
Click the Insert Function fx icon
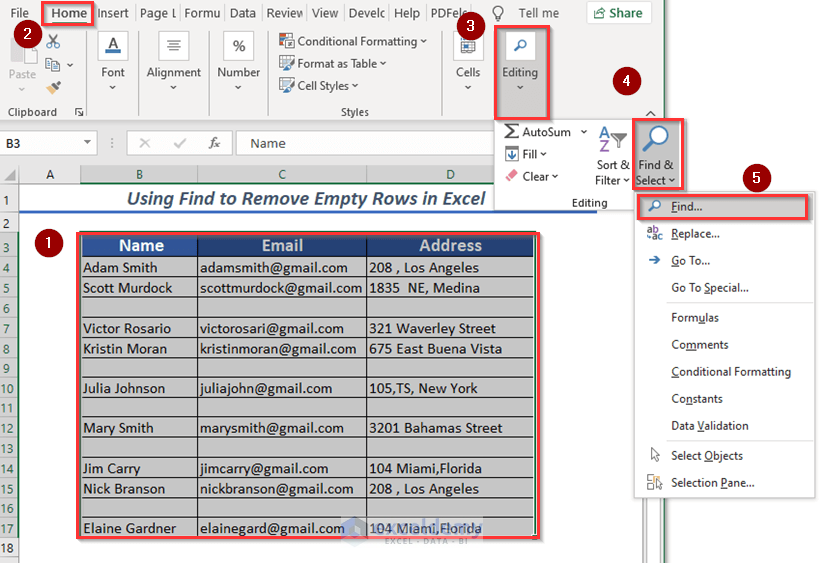[214, 143]
